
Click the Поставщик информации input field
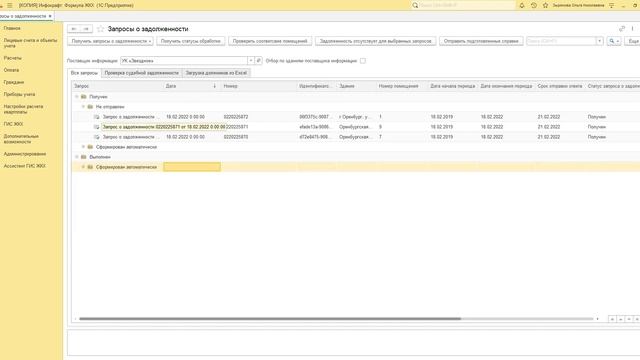tap(184, 60)
